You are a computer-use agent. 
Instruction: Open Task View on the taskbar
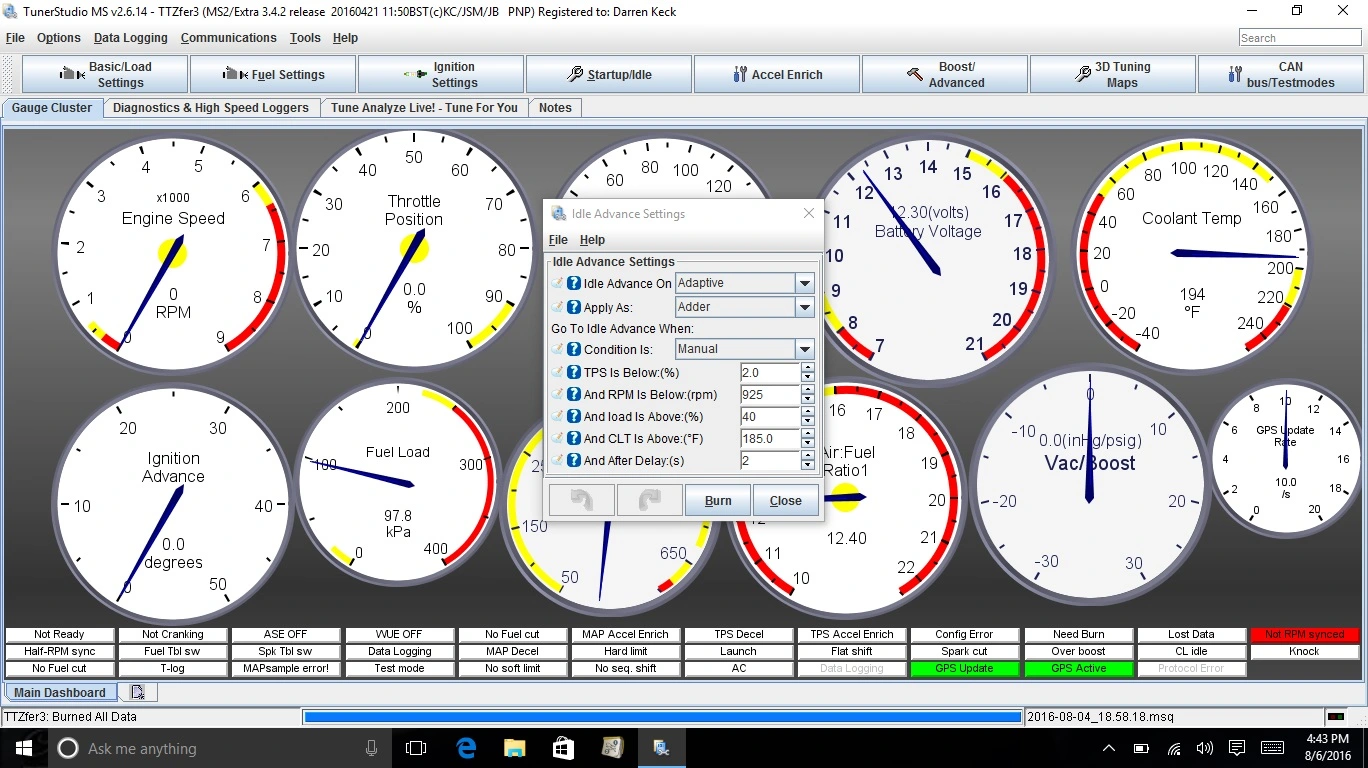pos(416,748)
